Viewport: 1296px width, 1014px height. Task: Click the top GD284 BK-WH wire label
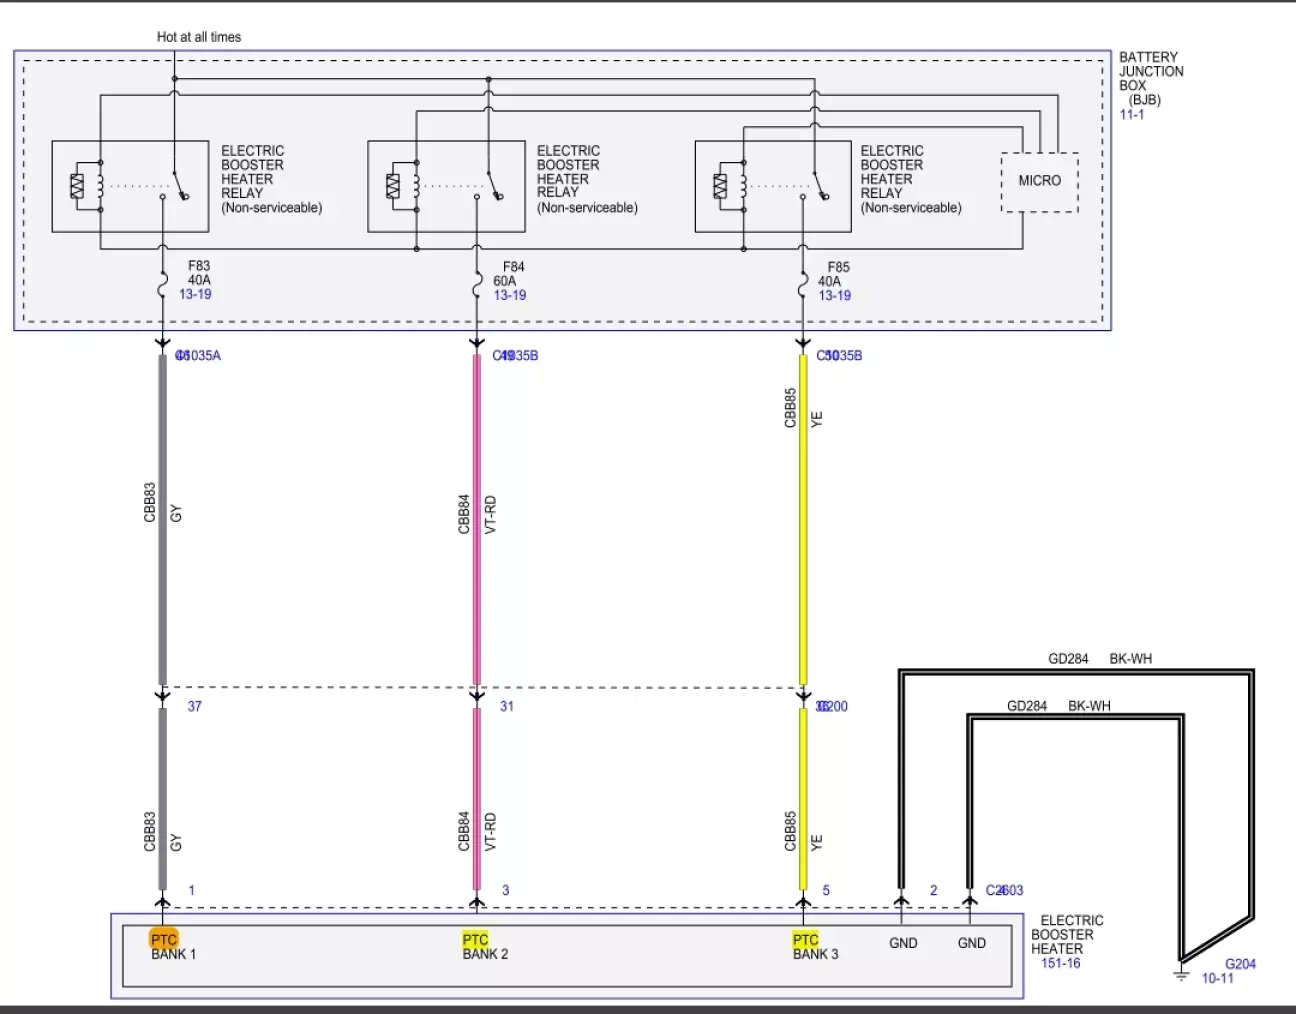point(1100,659)
